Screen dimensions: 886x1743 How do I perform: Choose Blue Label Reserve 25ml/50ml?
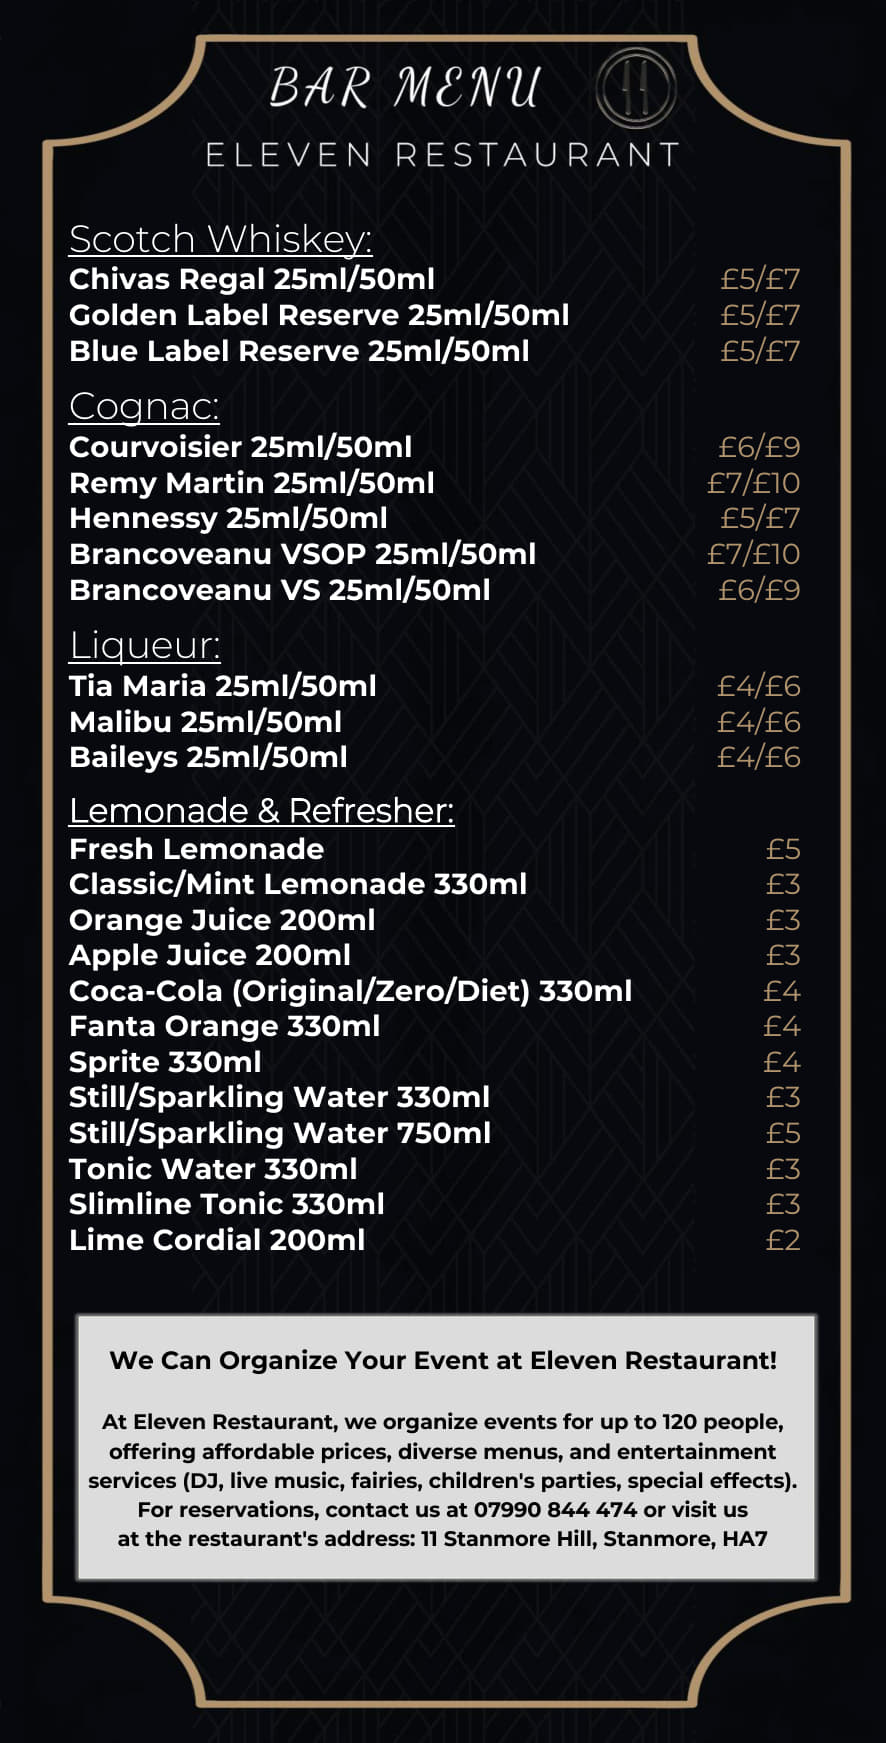click(299, 351)
